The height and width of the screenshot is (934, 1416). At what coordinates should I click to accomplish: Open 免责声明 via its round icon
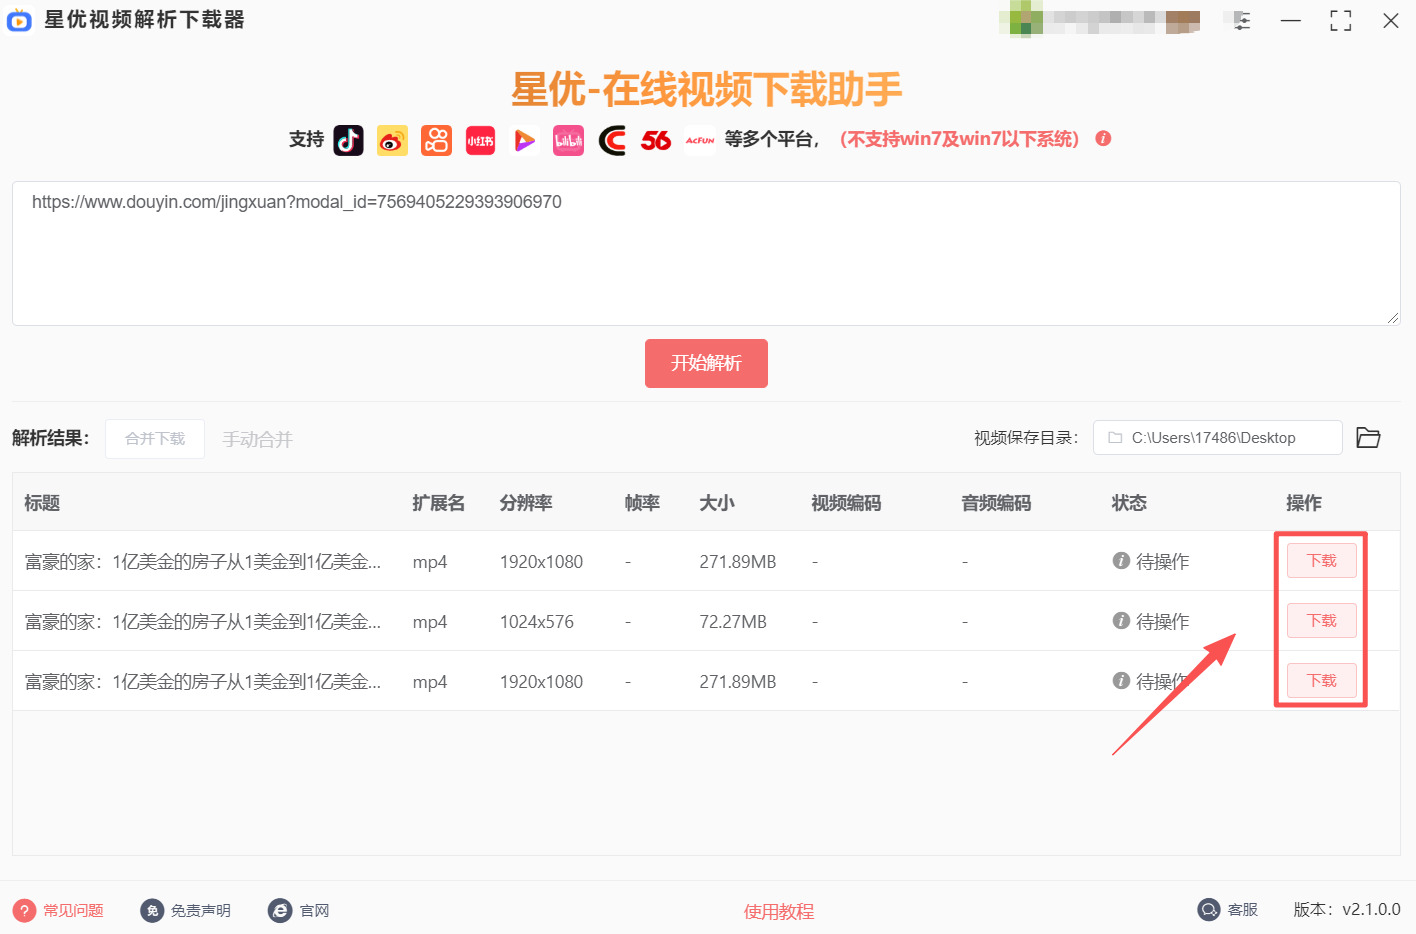point(152,911)
